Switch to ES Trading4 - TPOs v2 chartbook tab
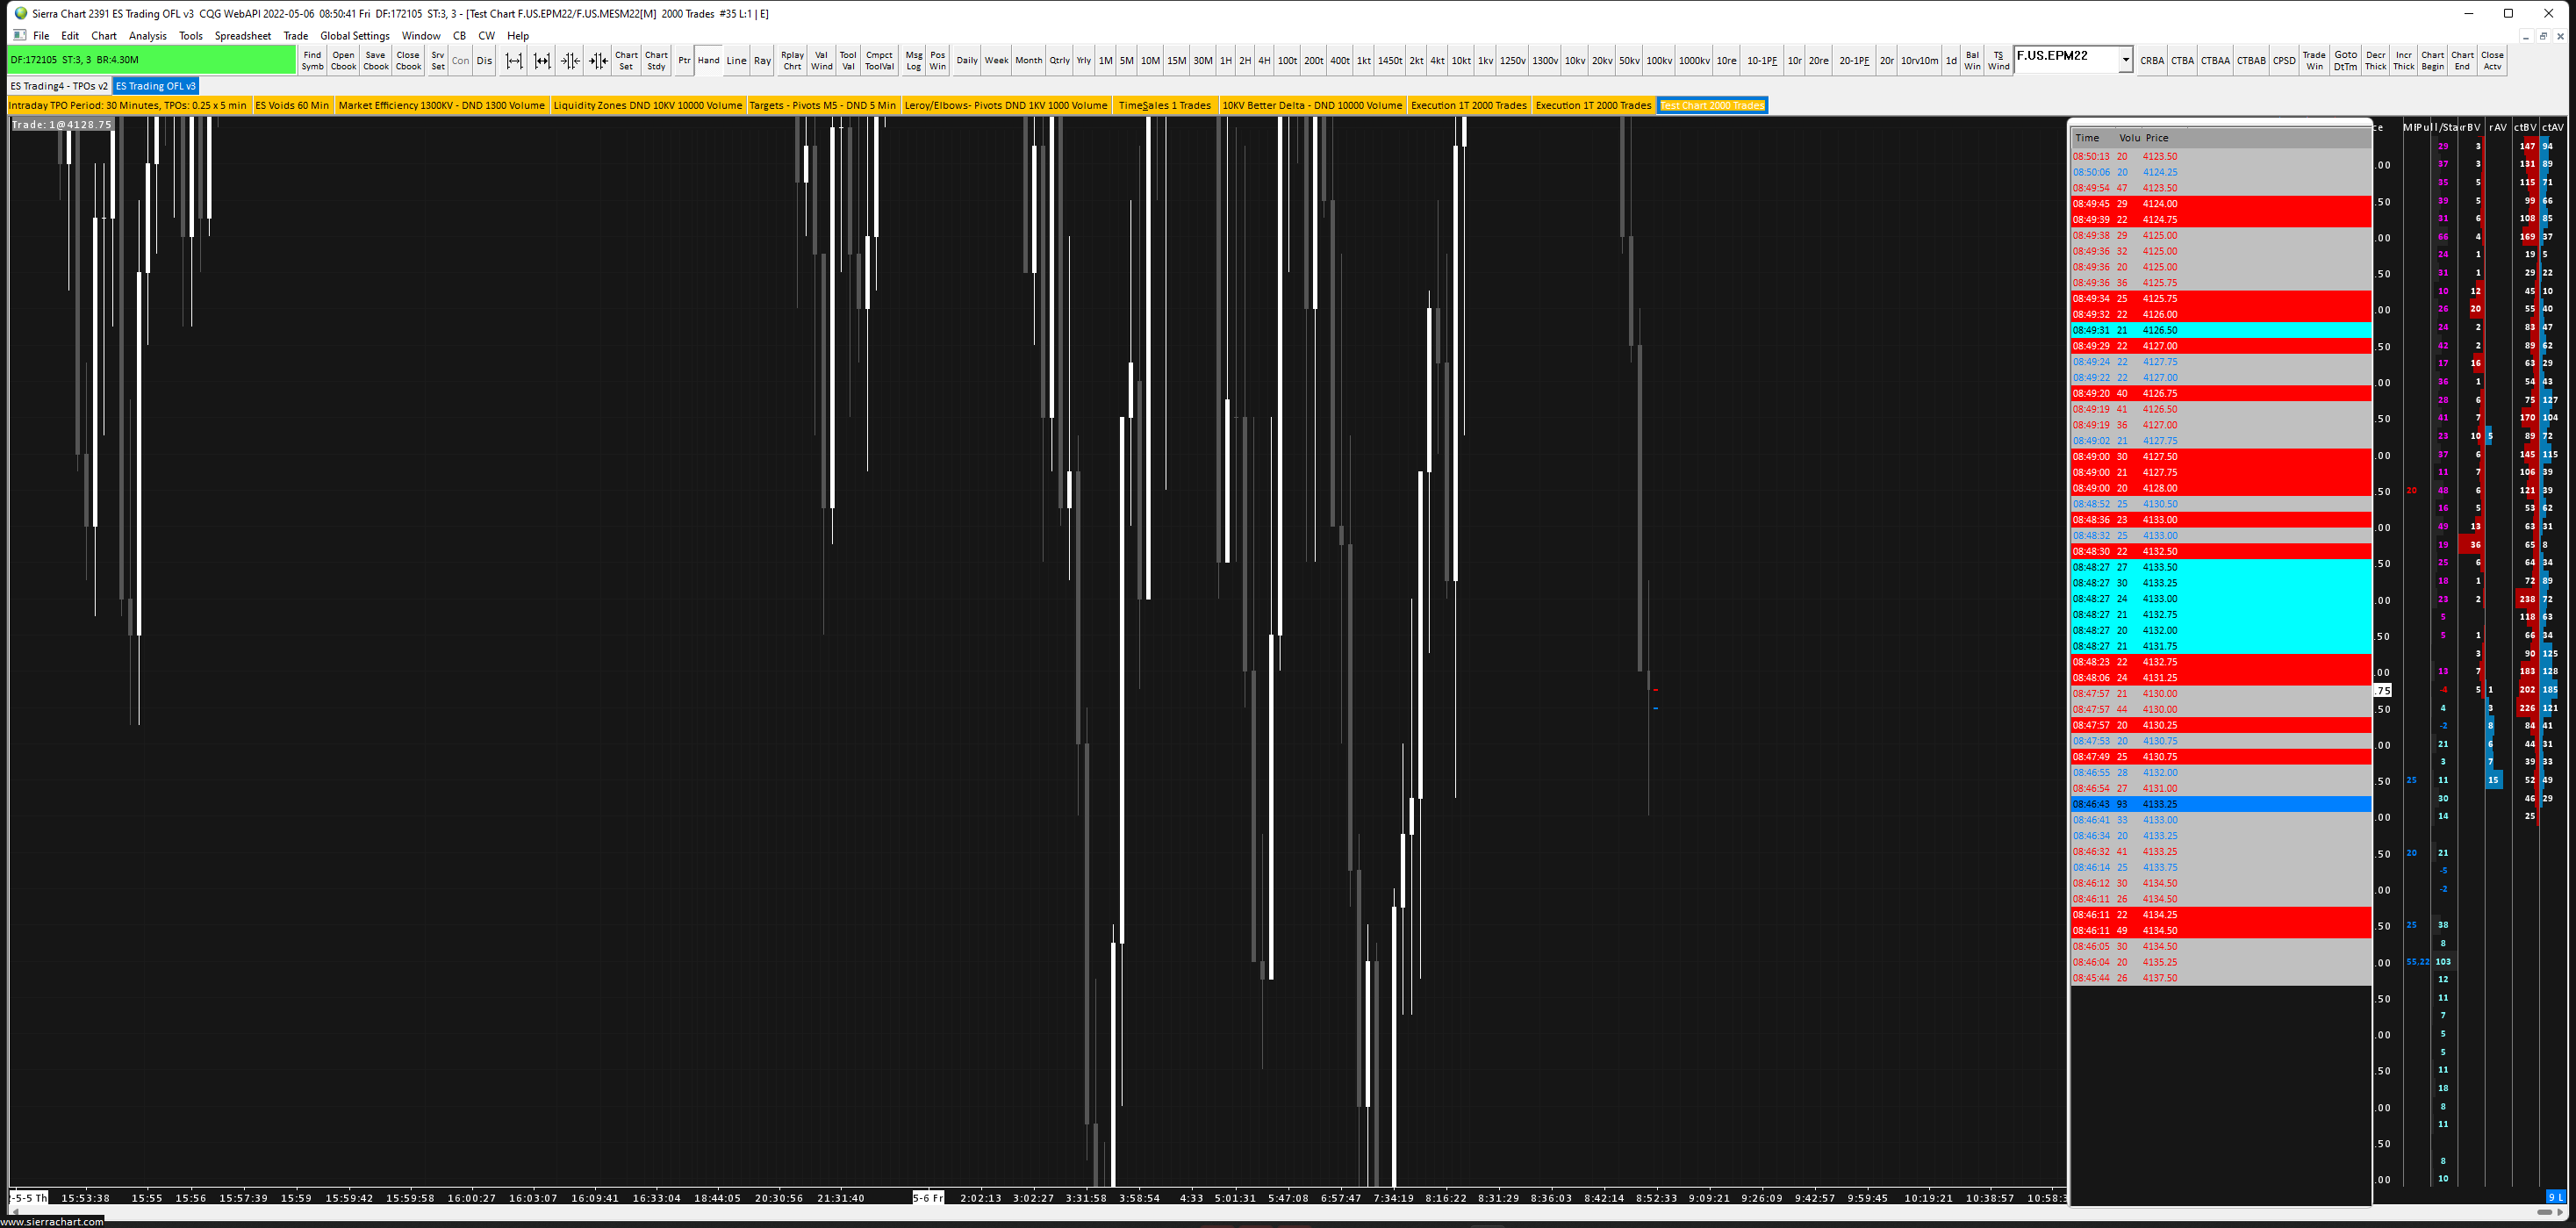 (x=59, y=86)
